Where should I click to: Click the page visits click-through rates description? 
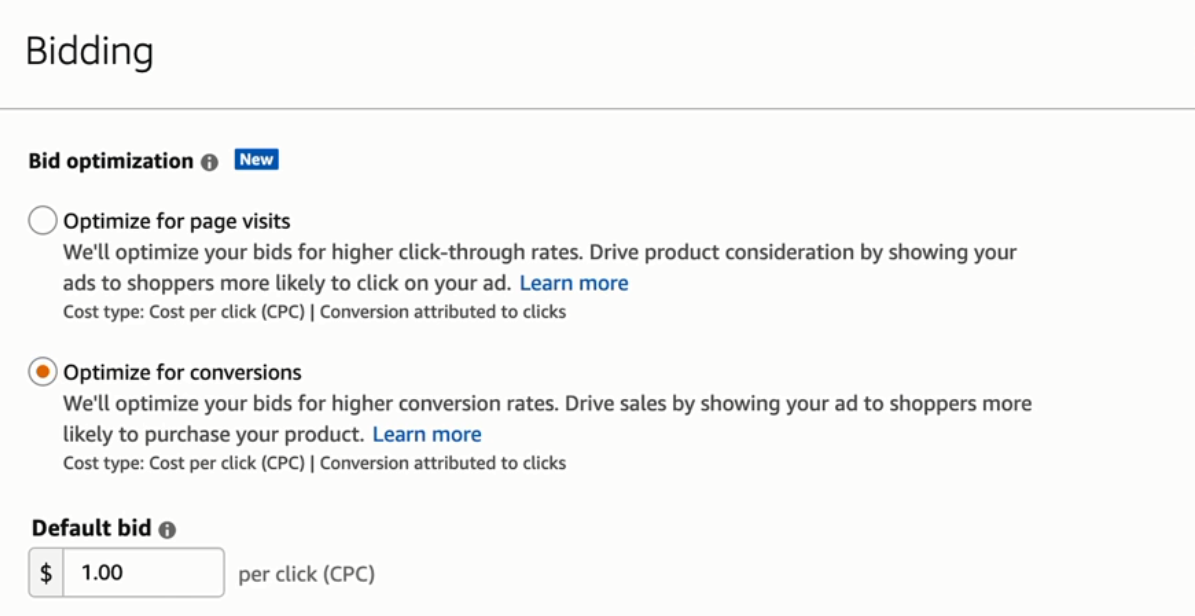coord(540,253)
